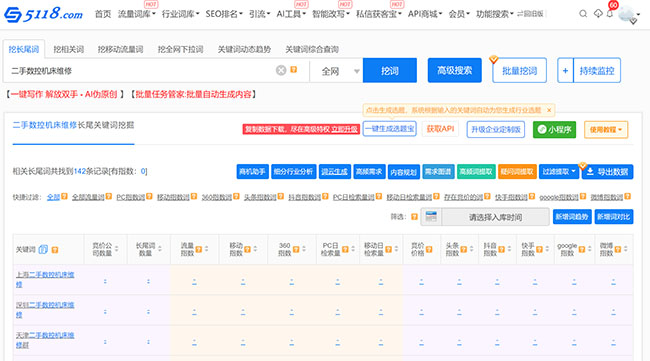Screen dimensions: 650x361
Task: Click the 批量挖词 button
Action: 519,70
